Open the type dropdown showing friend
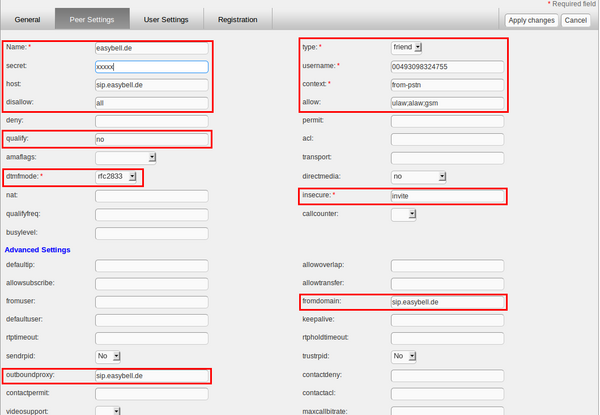The width and height of the screenshot is (600, 415). point(406,47)
